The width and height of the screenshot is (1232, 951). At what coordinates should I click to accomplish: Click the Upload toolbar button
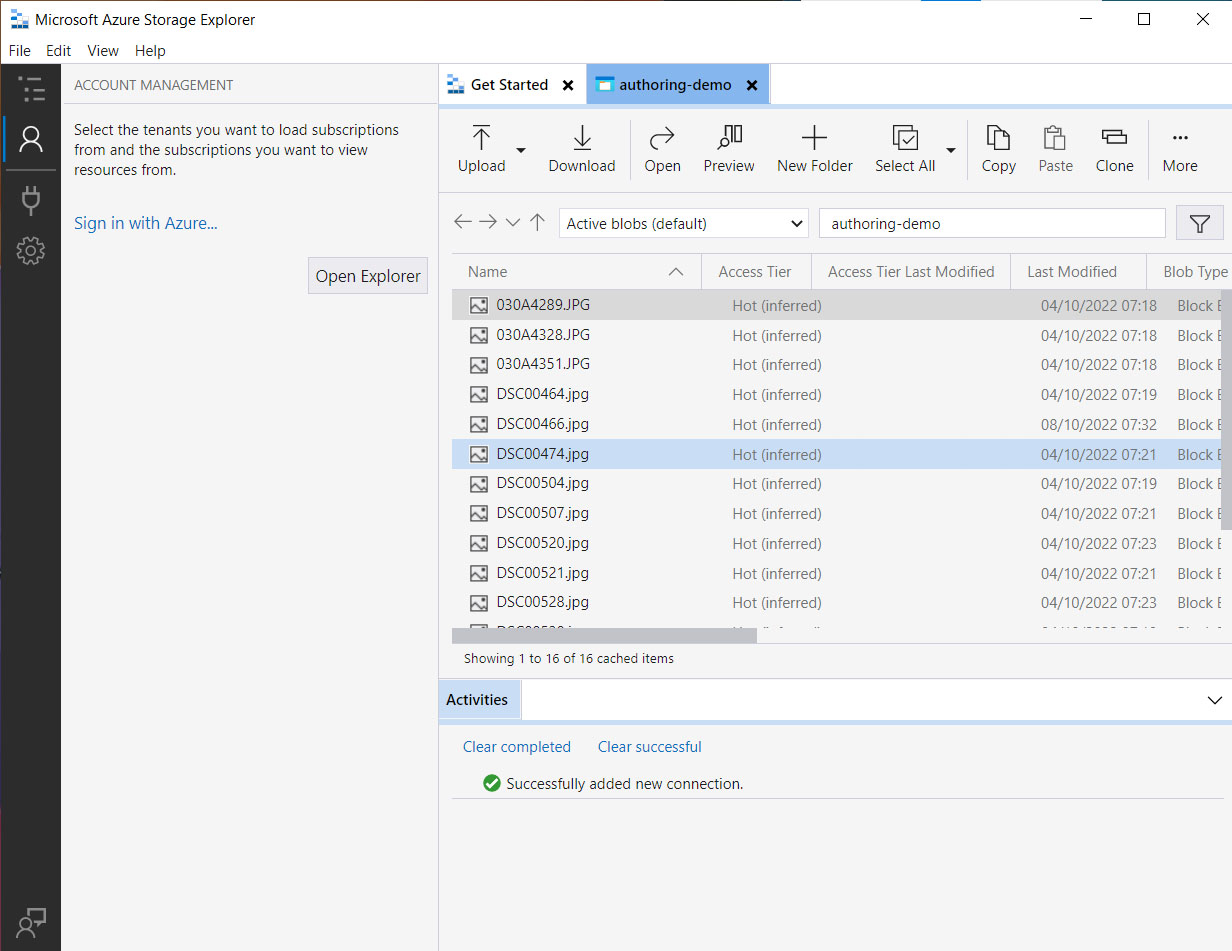click(x=481, y=150)
